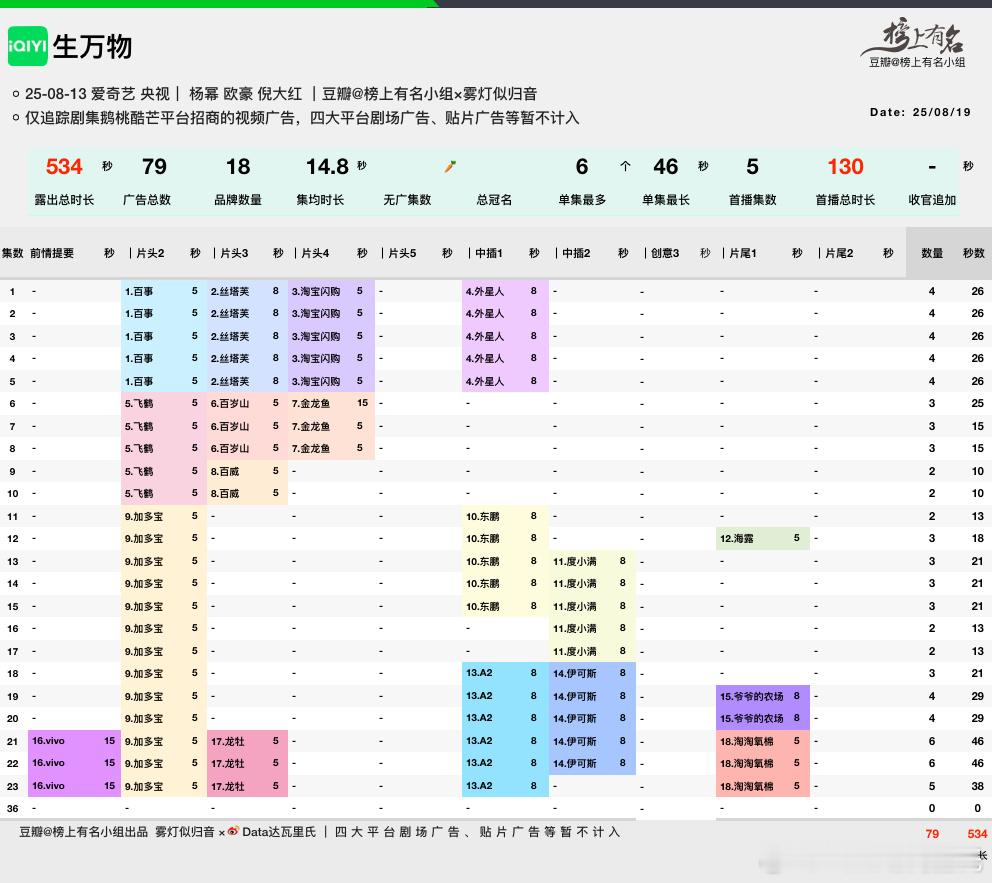This screenshot has width=992, height=883.
Task: Click the 收官追加 label
Action: (932, 200)
